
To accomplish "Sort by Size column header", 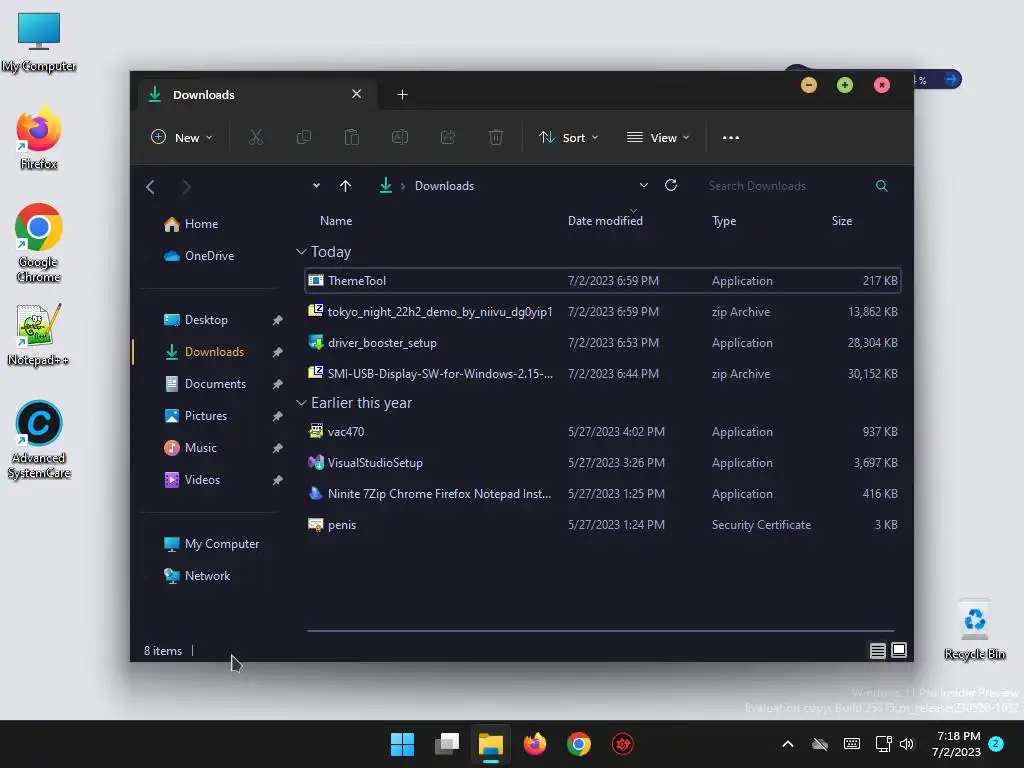I will (x=842, y=221).
